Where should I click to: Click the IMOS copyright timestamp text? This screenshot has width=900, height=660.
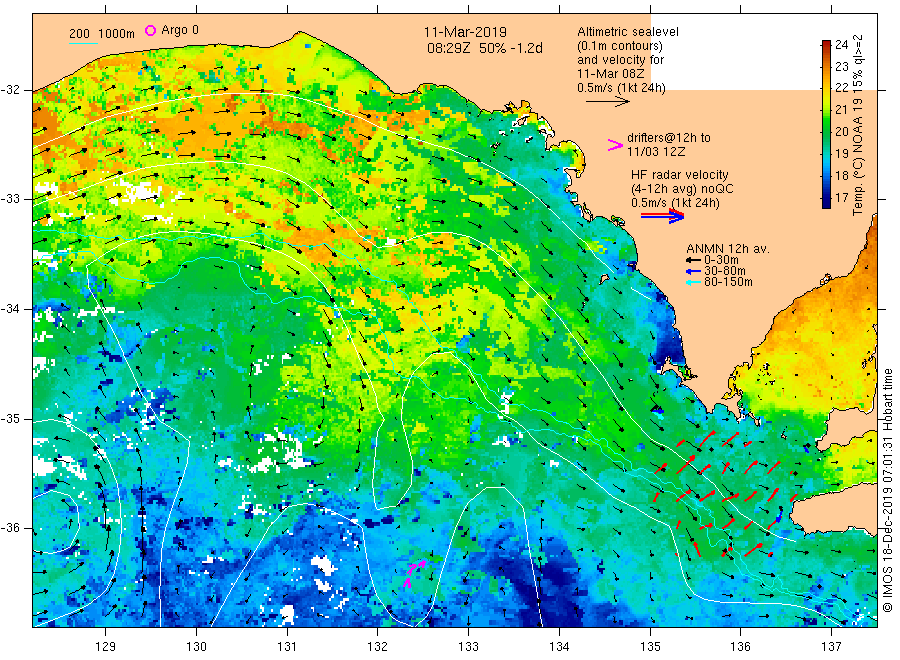click(888, 490)
